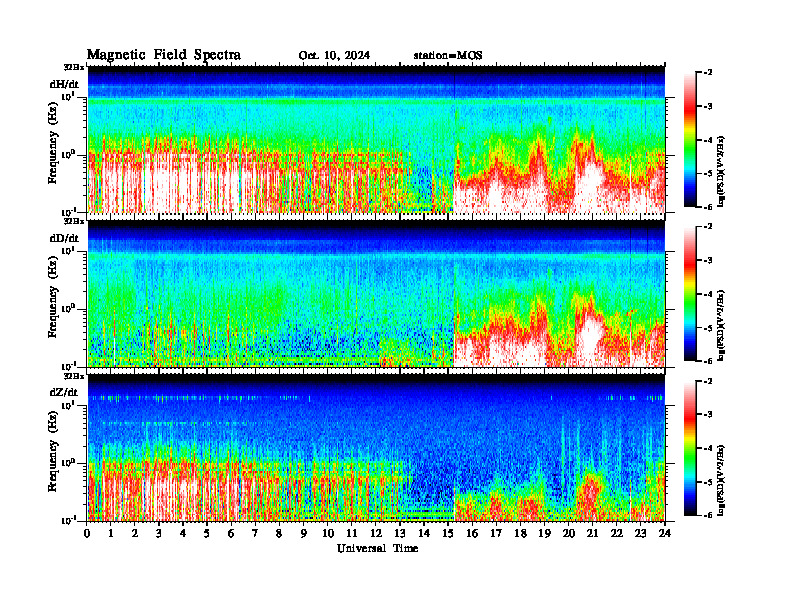Select the "dH/dt" panel label
This screenshot has width=792, height=612.
tap(64, 84)
